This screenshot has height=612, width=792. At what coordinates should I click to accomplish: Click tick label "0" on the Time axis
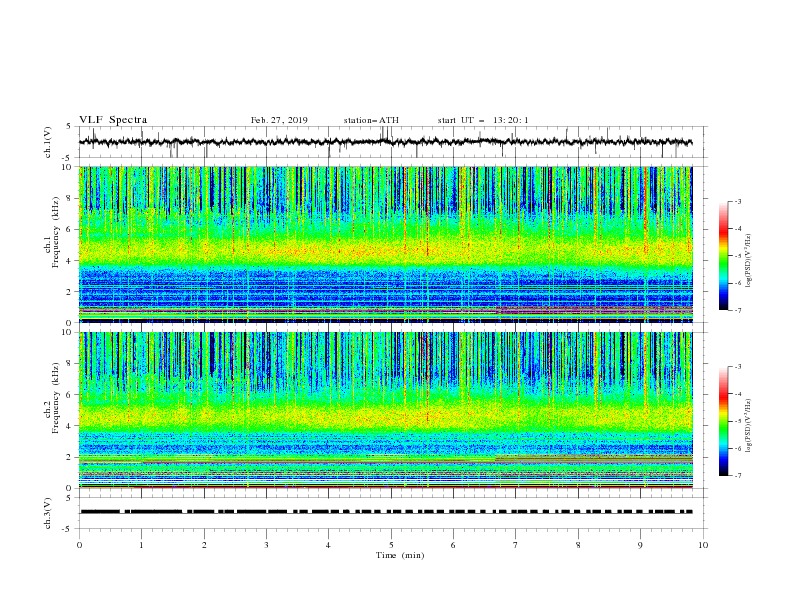click(79, 545)
